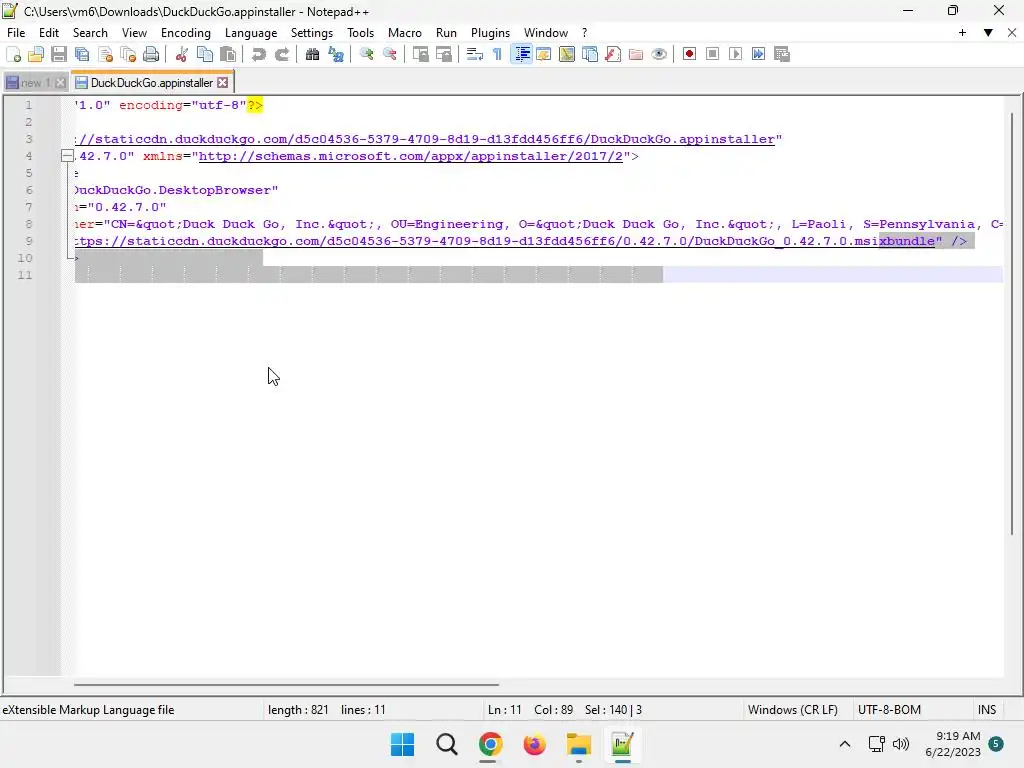This screenshot has height=768, width=1024.
Task: Print the document with the printer icon
Action: (151, 54)
